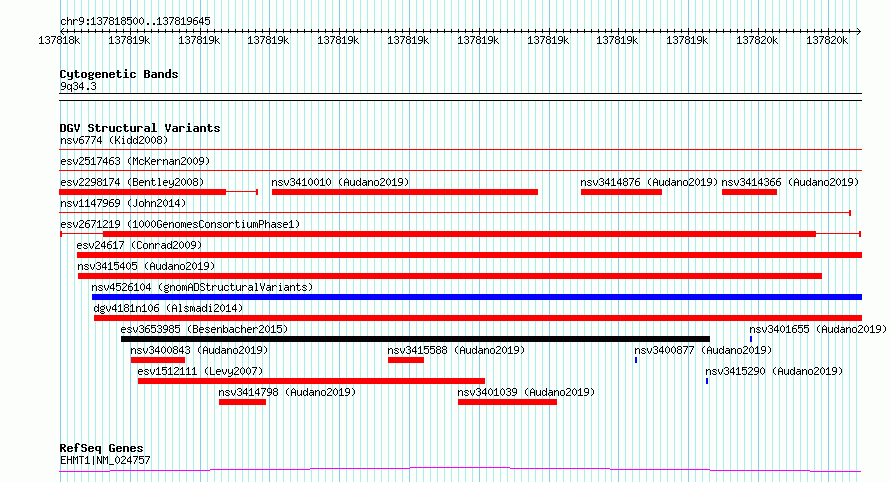
Task: Open esv2671219 (1000GenomesConsortiumPhase1) variant
Action: tap(180, 224)
